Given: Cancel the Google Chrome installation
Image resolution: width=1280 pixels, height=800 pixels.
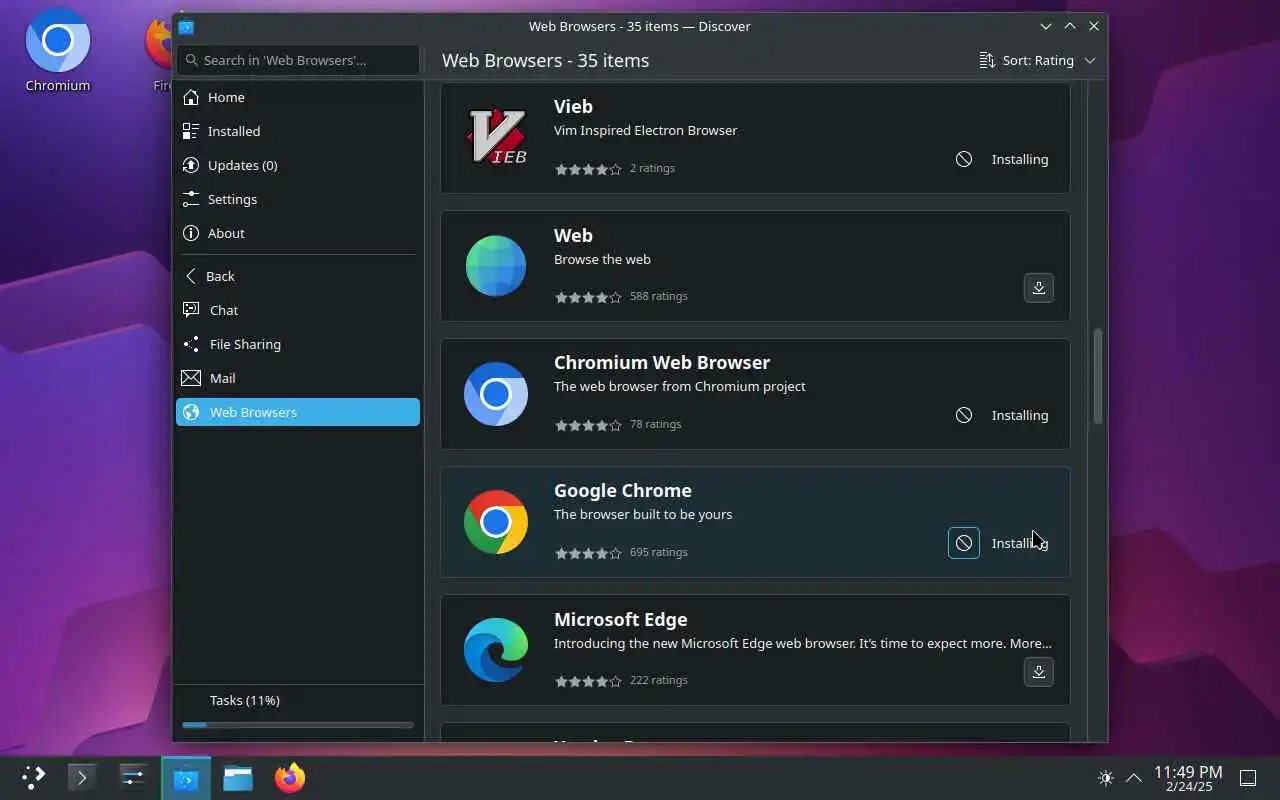Looking at the screenshot, I should (x=963, y=543).
